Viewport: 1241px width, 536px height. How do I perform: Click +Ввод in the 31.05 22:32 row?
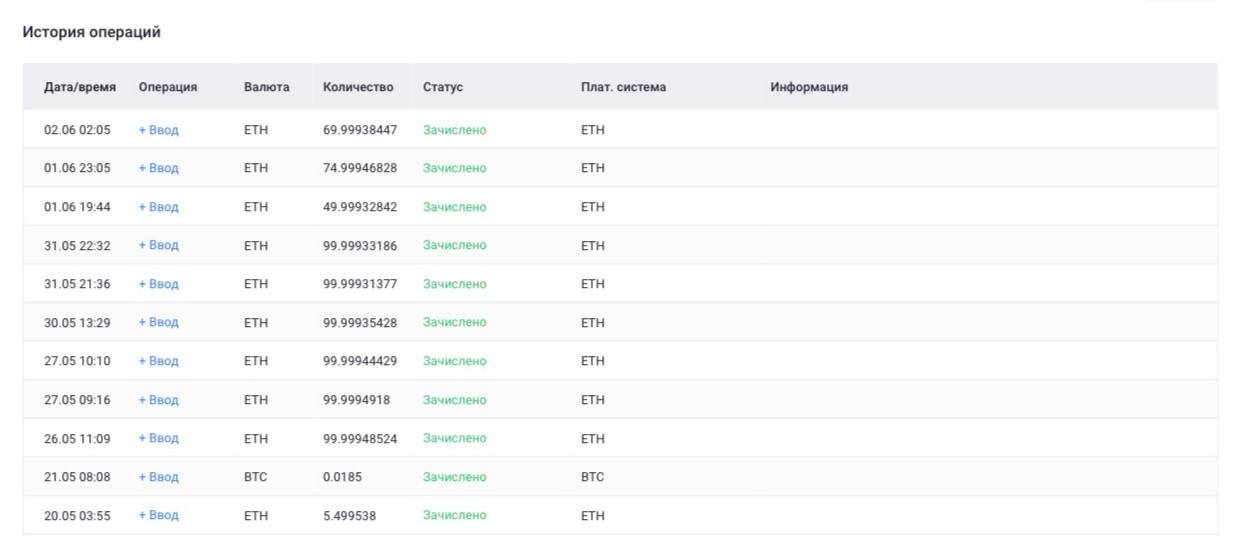pos(158,245)
